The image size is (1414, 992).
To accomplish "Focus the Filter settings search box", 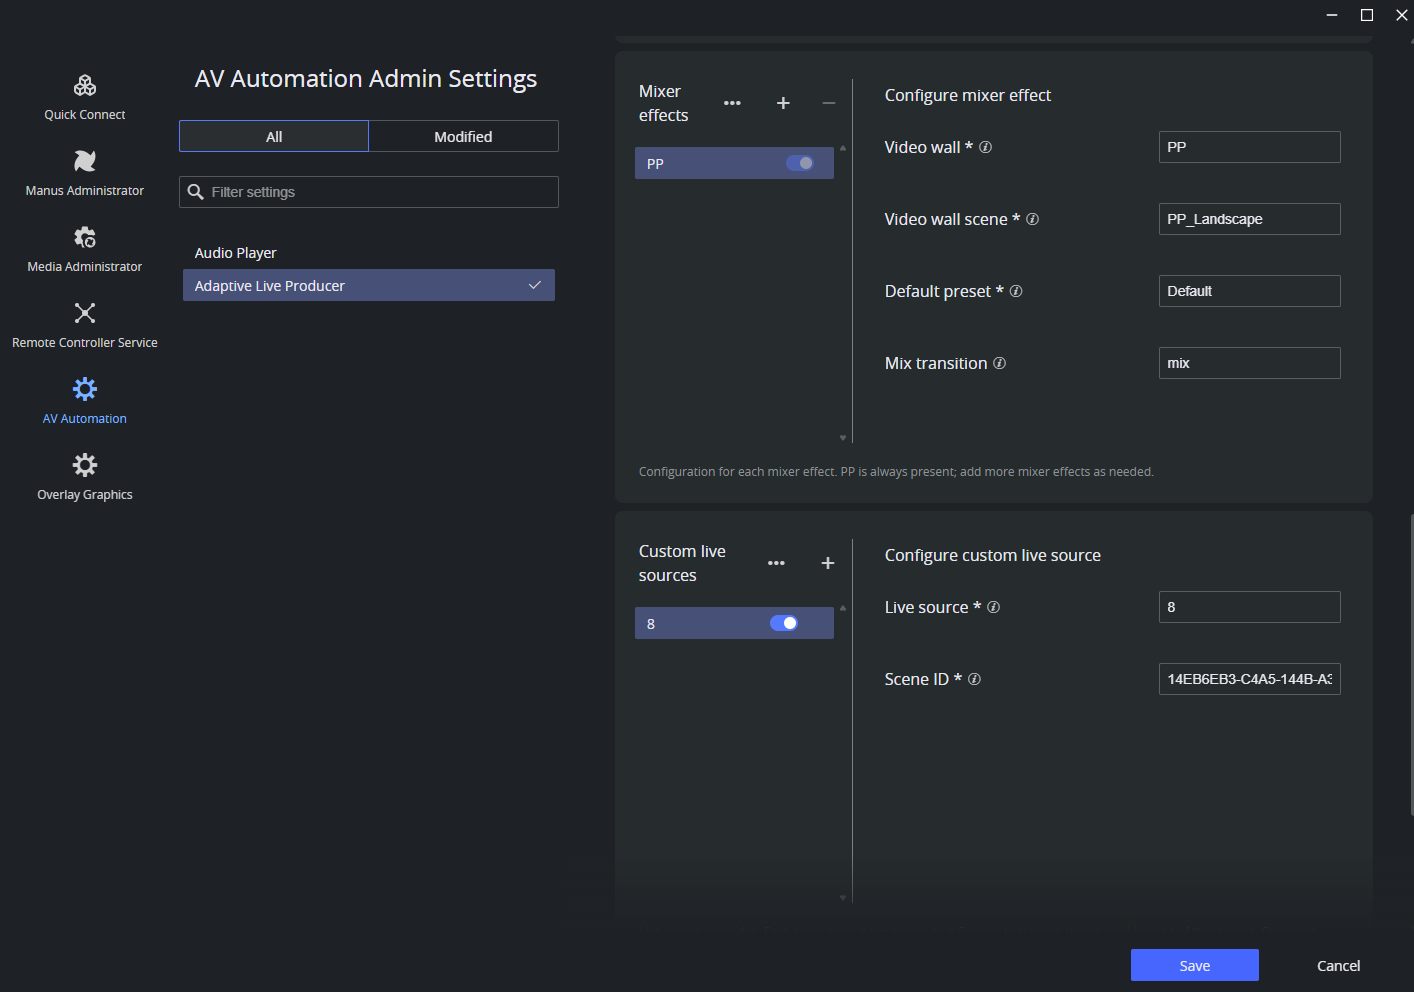I will pyautogui.click(x=369, y=192).
